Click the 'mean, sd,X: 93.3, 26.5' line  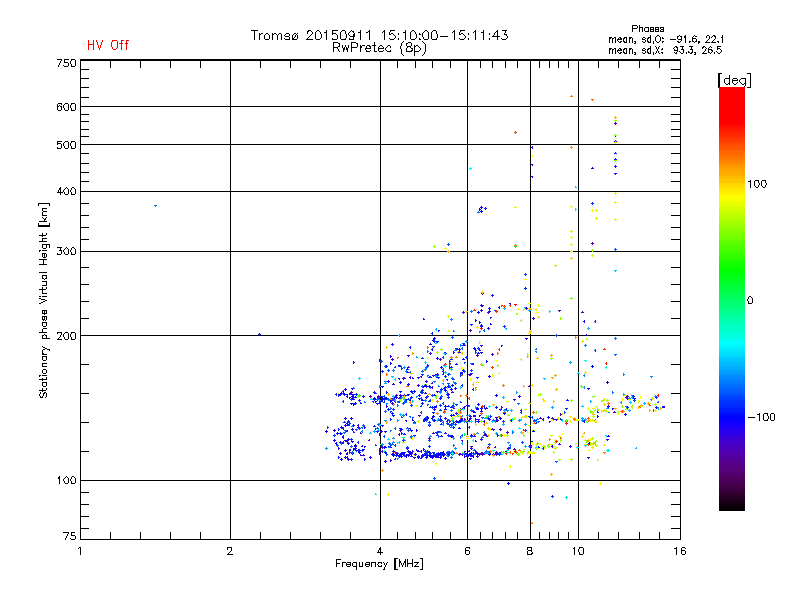click(x=665, y=50)
